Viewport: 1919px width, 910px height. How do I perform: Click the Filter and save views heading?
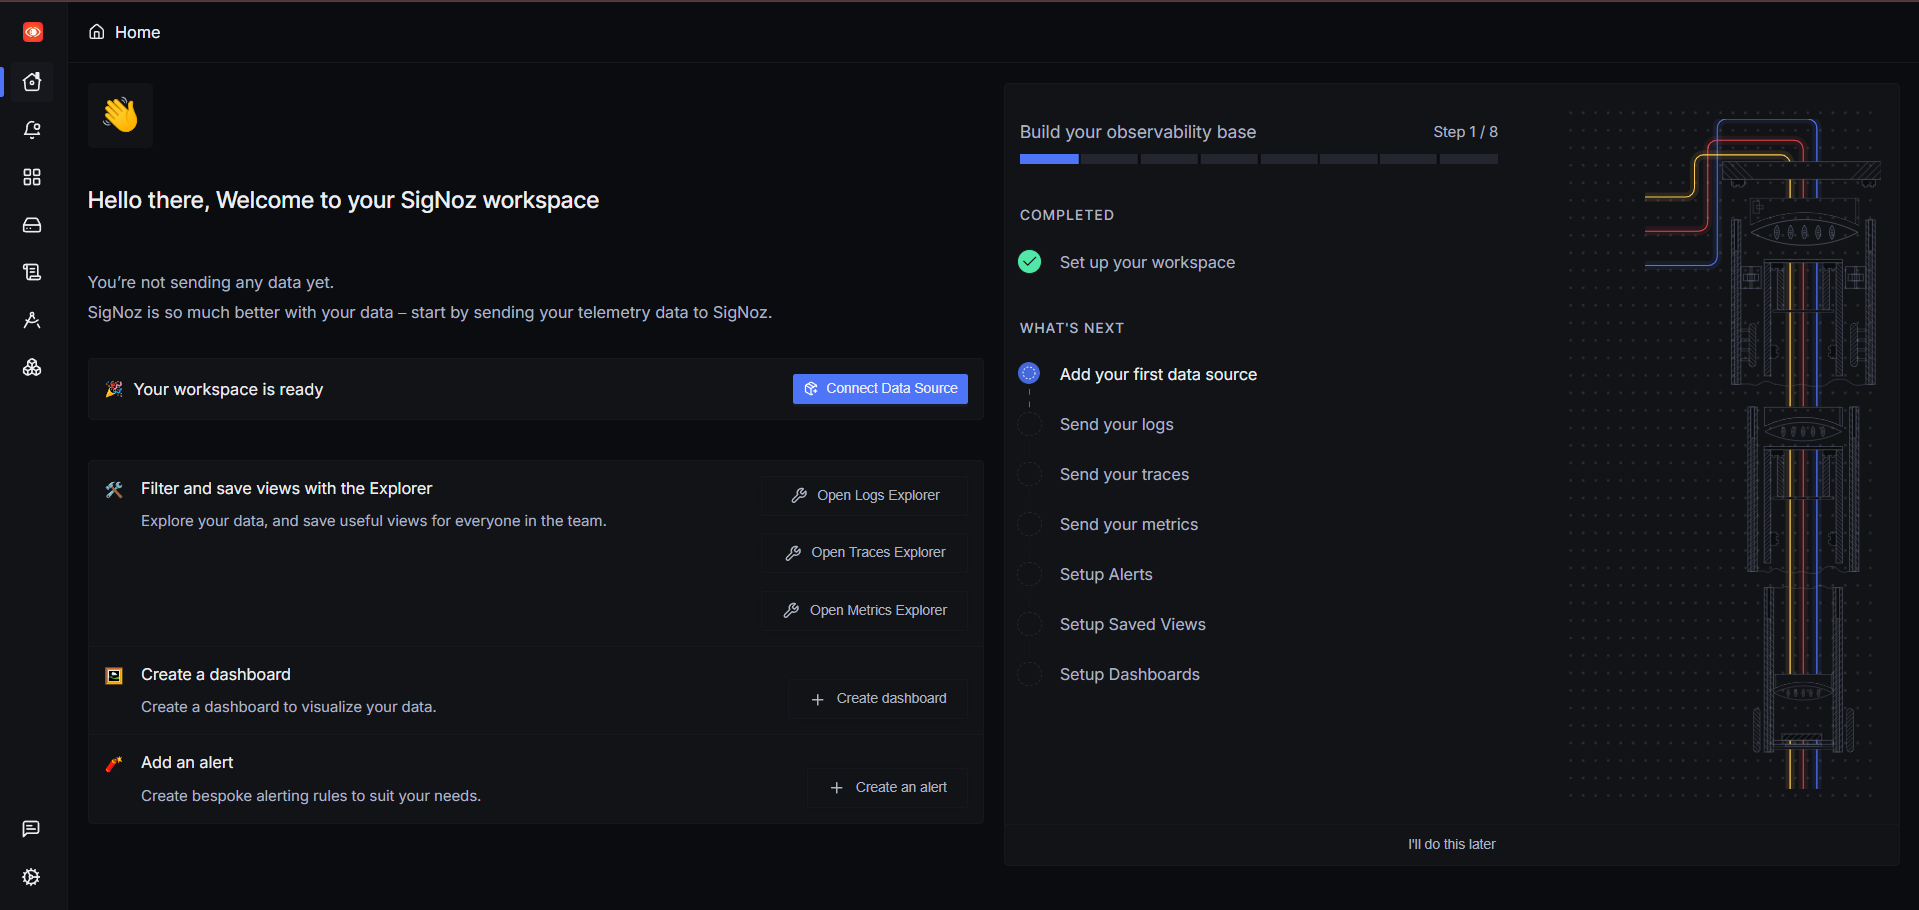[x=287, y=488]
